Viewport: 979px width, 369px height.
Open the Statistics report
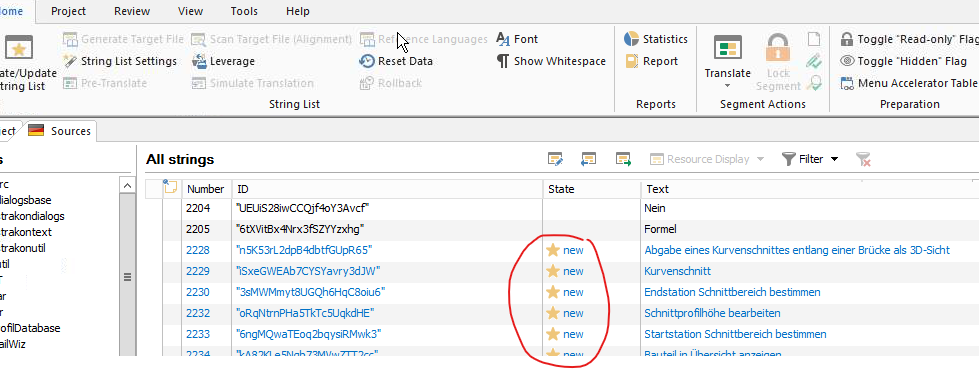(656, 39)
